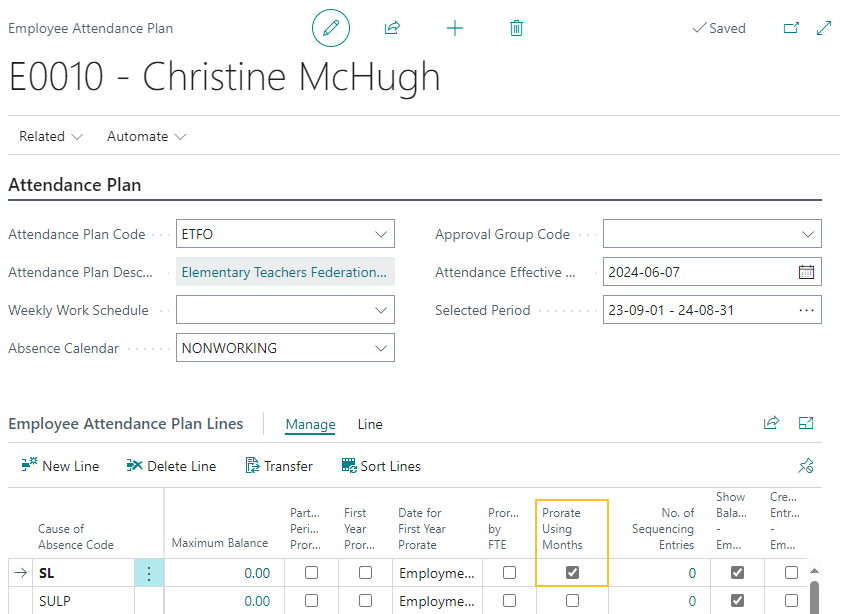Open the share options icon

[x=392, y=28]
